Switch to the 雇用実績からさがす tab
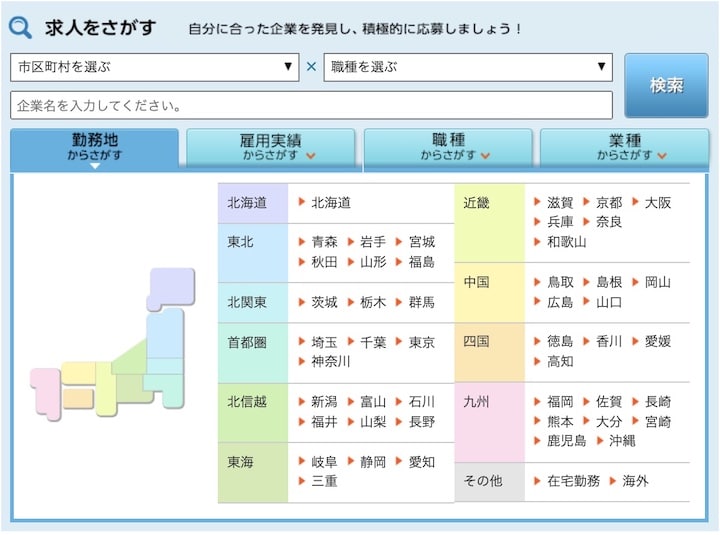720x535 pixels. [271, 147]
